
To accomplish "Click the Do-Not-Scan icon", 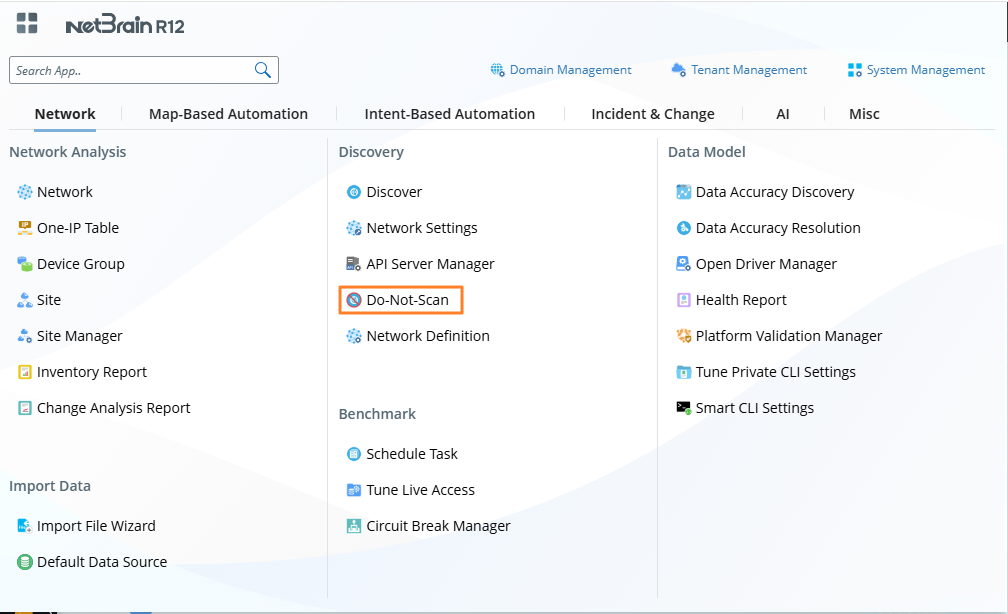I will tap(354, 300).
